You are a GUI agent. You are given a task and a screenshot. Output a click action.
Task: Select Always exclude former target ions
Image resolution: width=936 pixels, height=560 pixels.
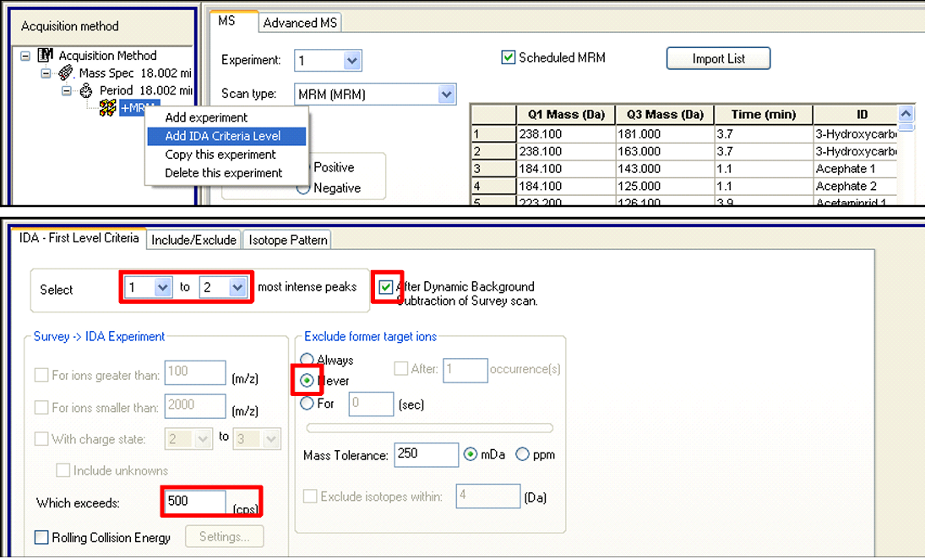pos(307,359)
